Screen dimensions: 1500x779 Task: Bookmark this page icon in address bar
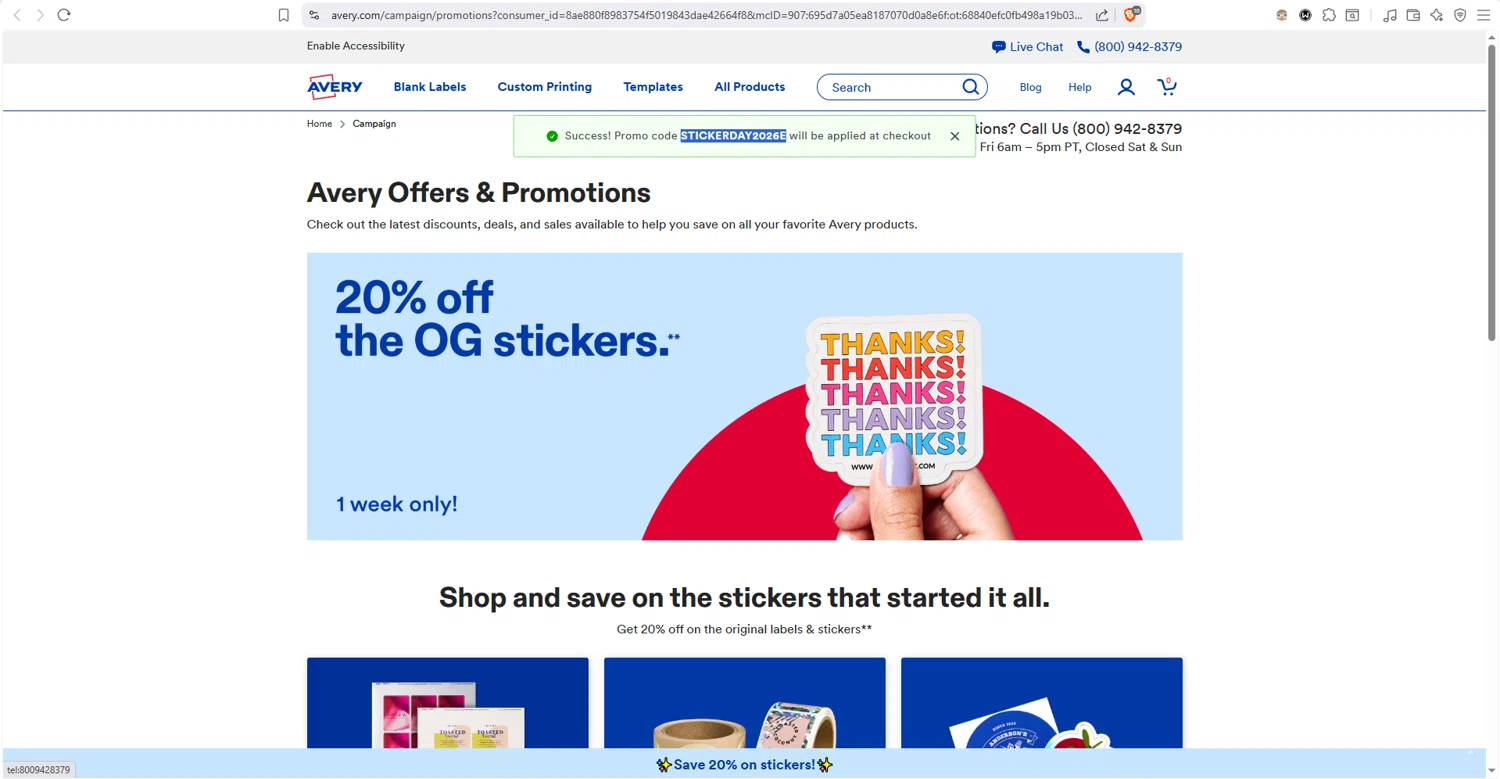tap(284, 15)
